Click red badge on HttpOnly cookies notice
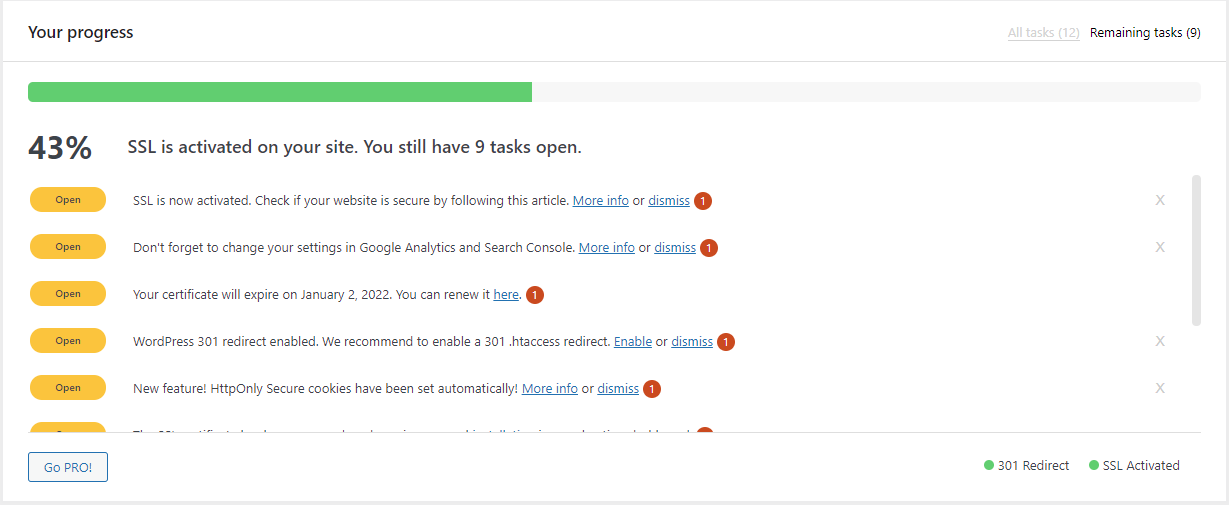This screenshot has height=505, width=1229. 652,389
